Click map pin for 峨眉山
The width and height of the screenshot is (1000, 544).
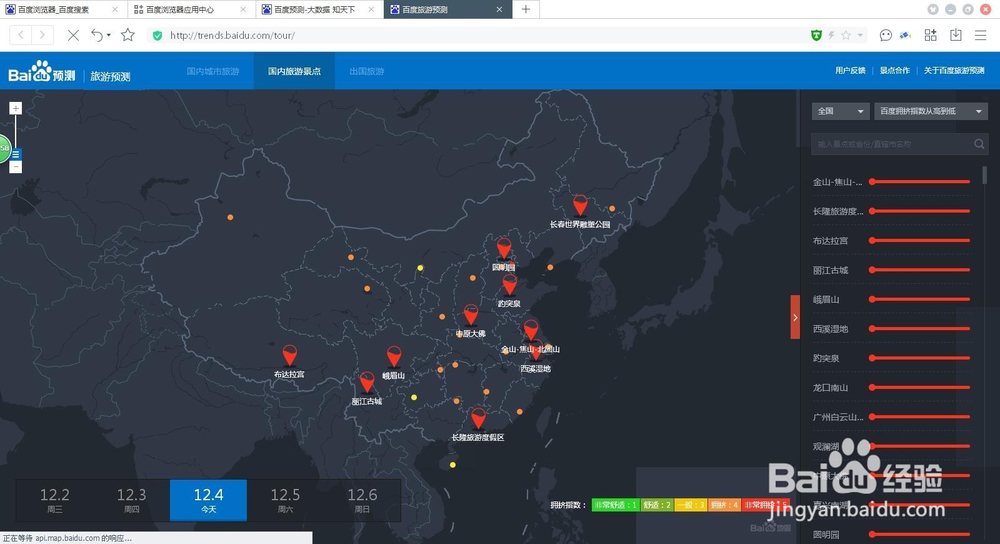pos(394,356)
